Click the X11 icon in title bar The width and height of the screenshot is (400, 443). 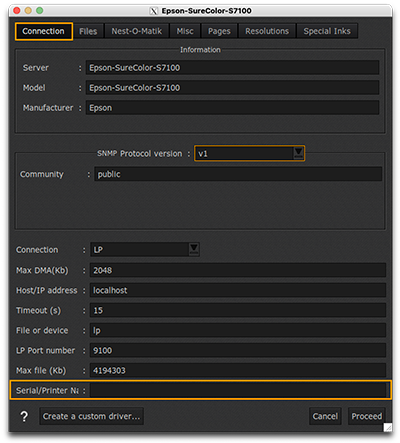pos(154,11)
